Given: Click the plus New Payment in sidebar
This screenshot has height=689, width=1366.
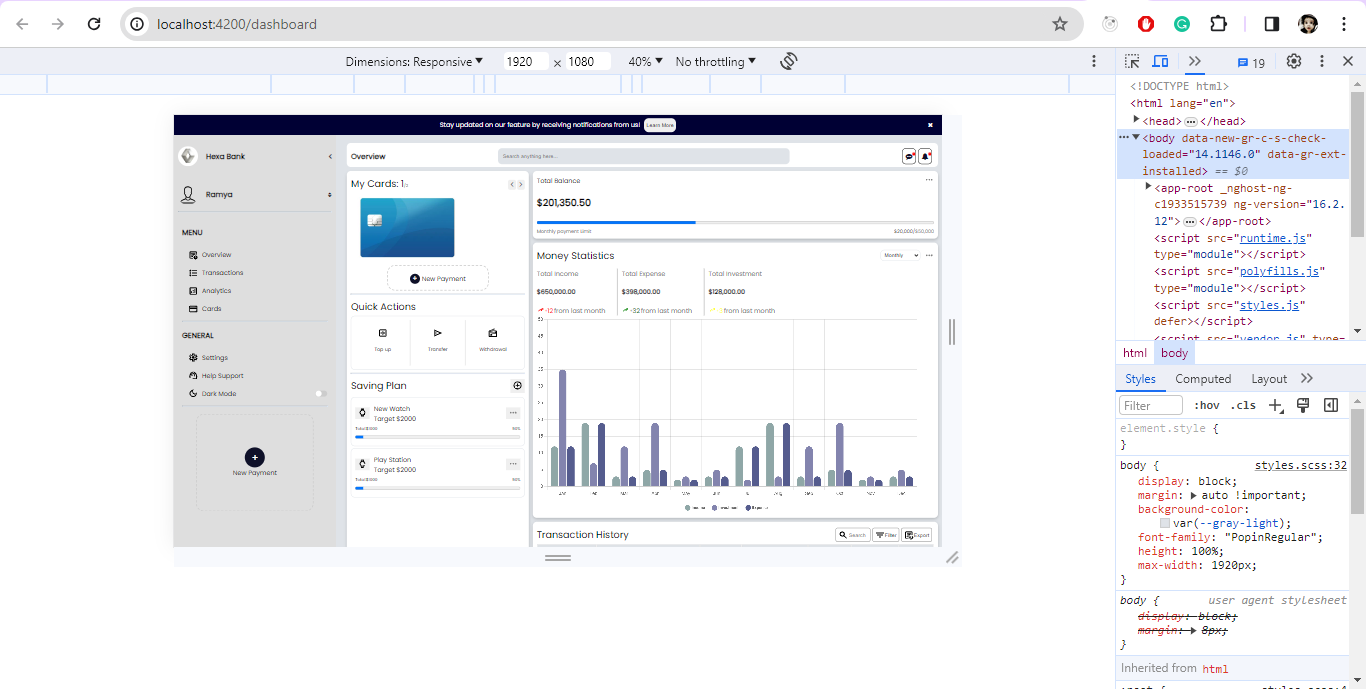Looking at the screenshot, I should click(255, 457).
